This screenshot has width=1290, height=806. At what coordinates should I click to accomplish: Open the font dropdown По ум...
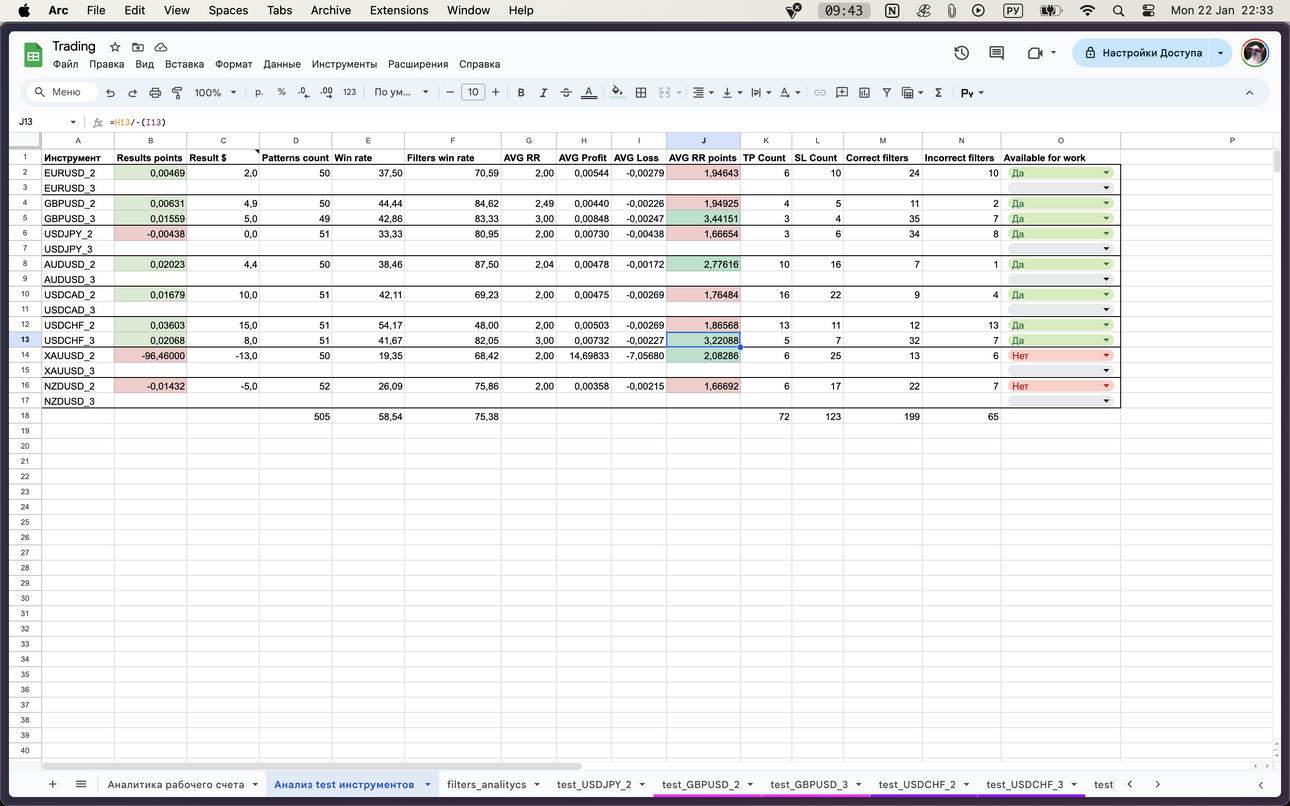(x=401, y=92)
